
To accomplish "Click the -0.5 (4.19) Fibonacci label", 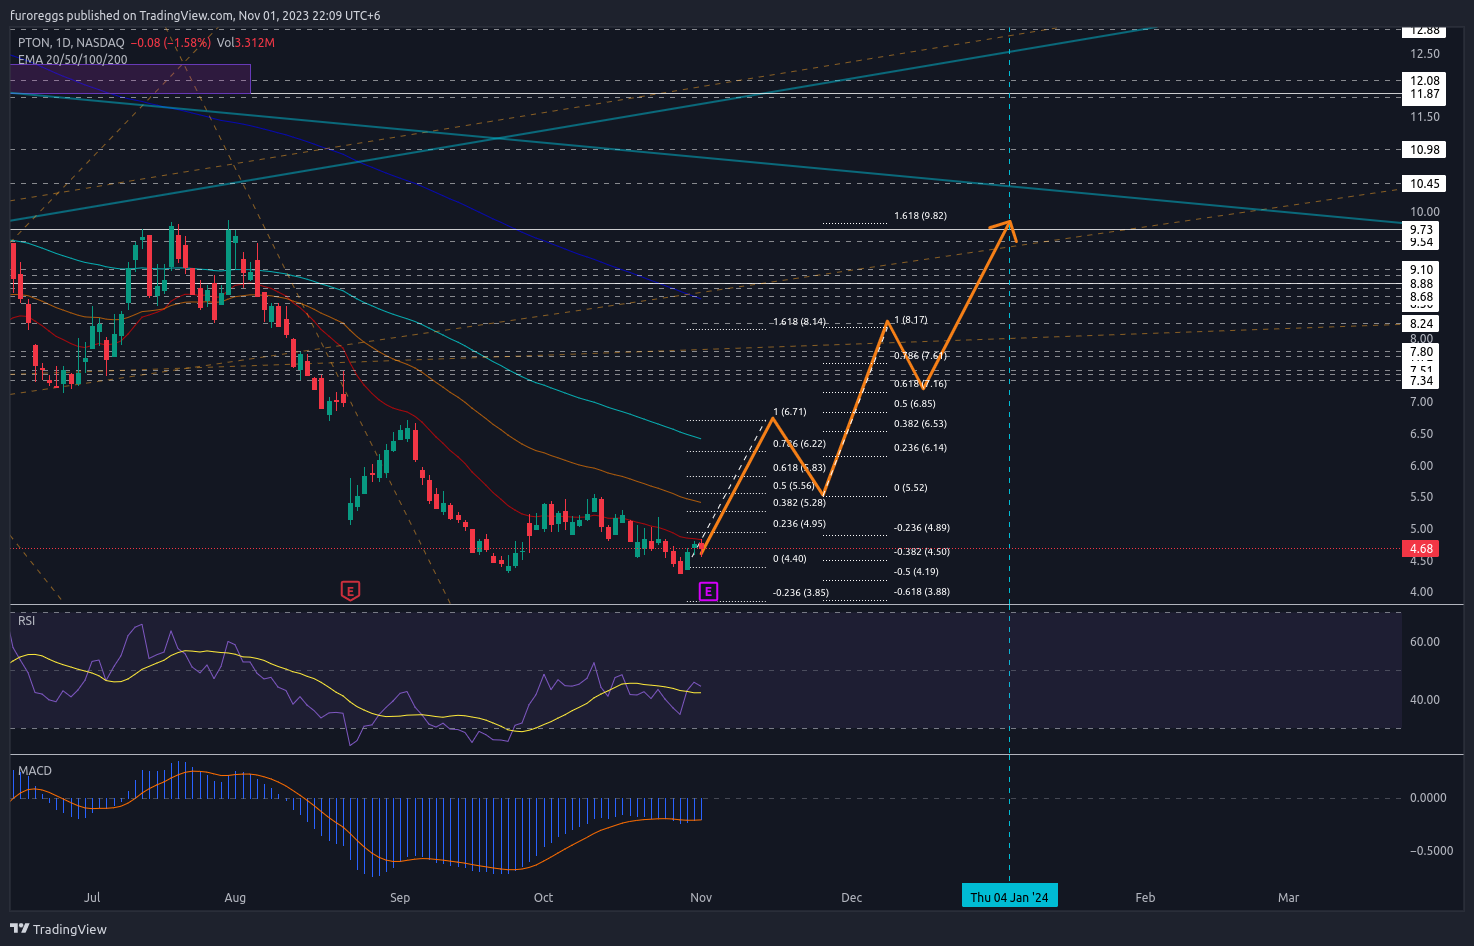I will click(x=916, y=572).
